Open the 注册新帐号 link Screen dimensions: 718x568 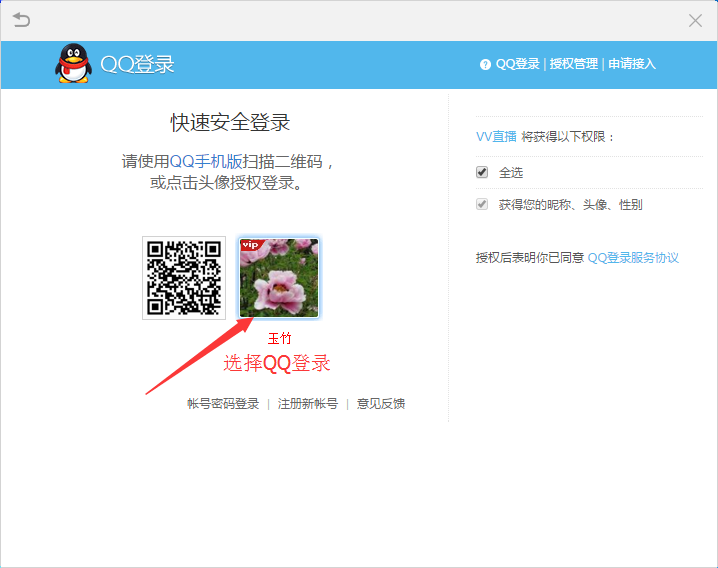pyautogui.click(x=308, y=404)
